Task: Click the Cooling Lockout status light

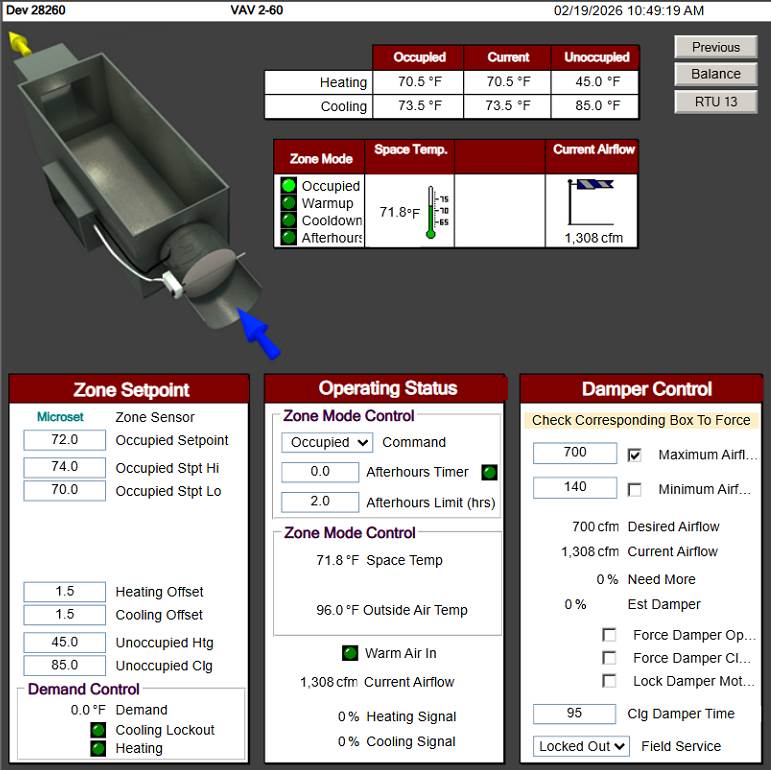Action: coord(98,730)
